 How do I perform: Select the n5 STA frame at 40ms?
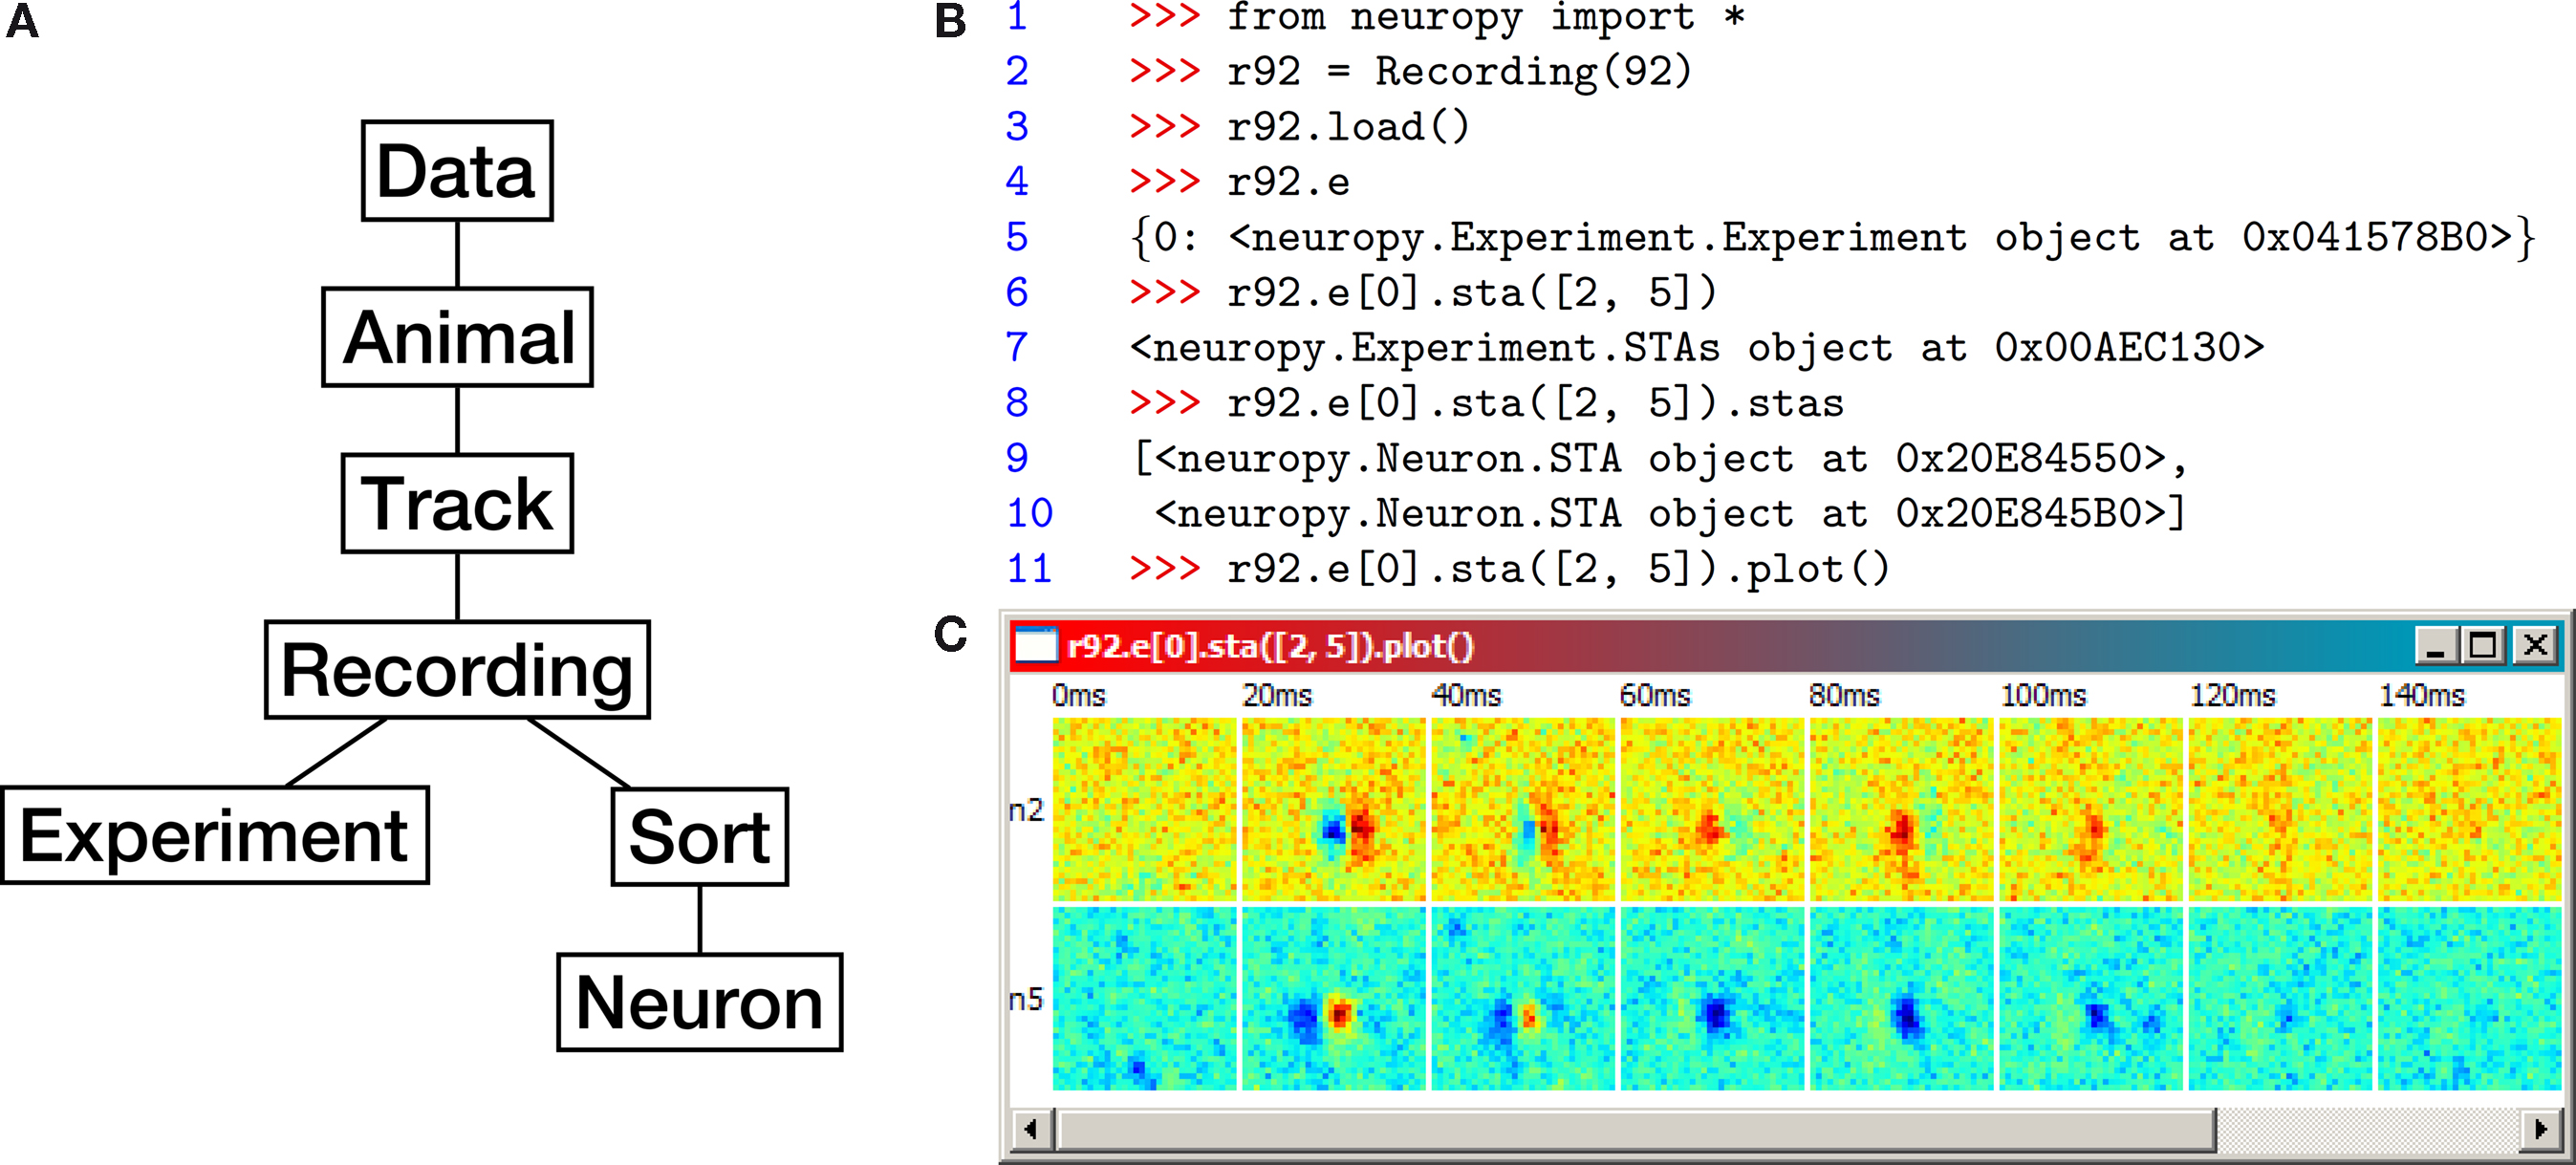(1522, 998)
